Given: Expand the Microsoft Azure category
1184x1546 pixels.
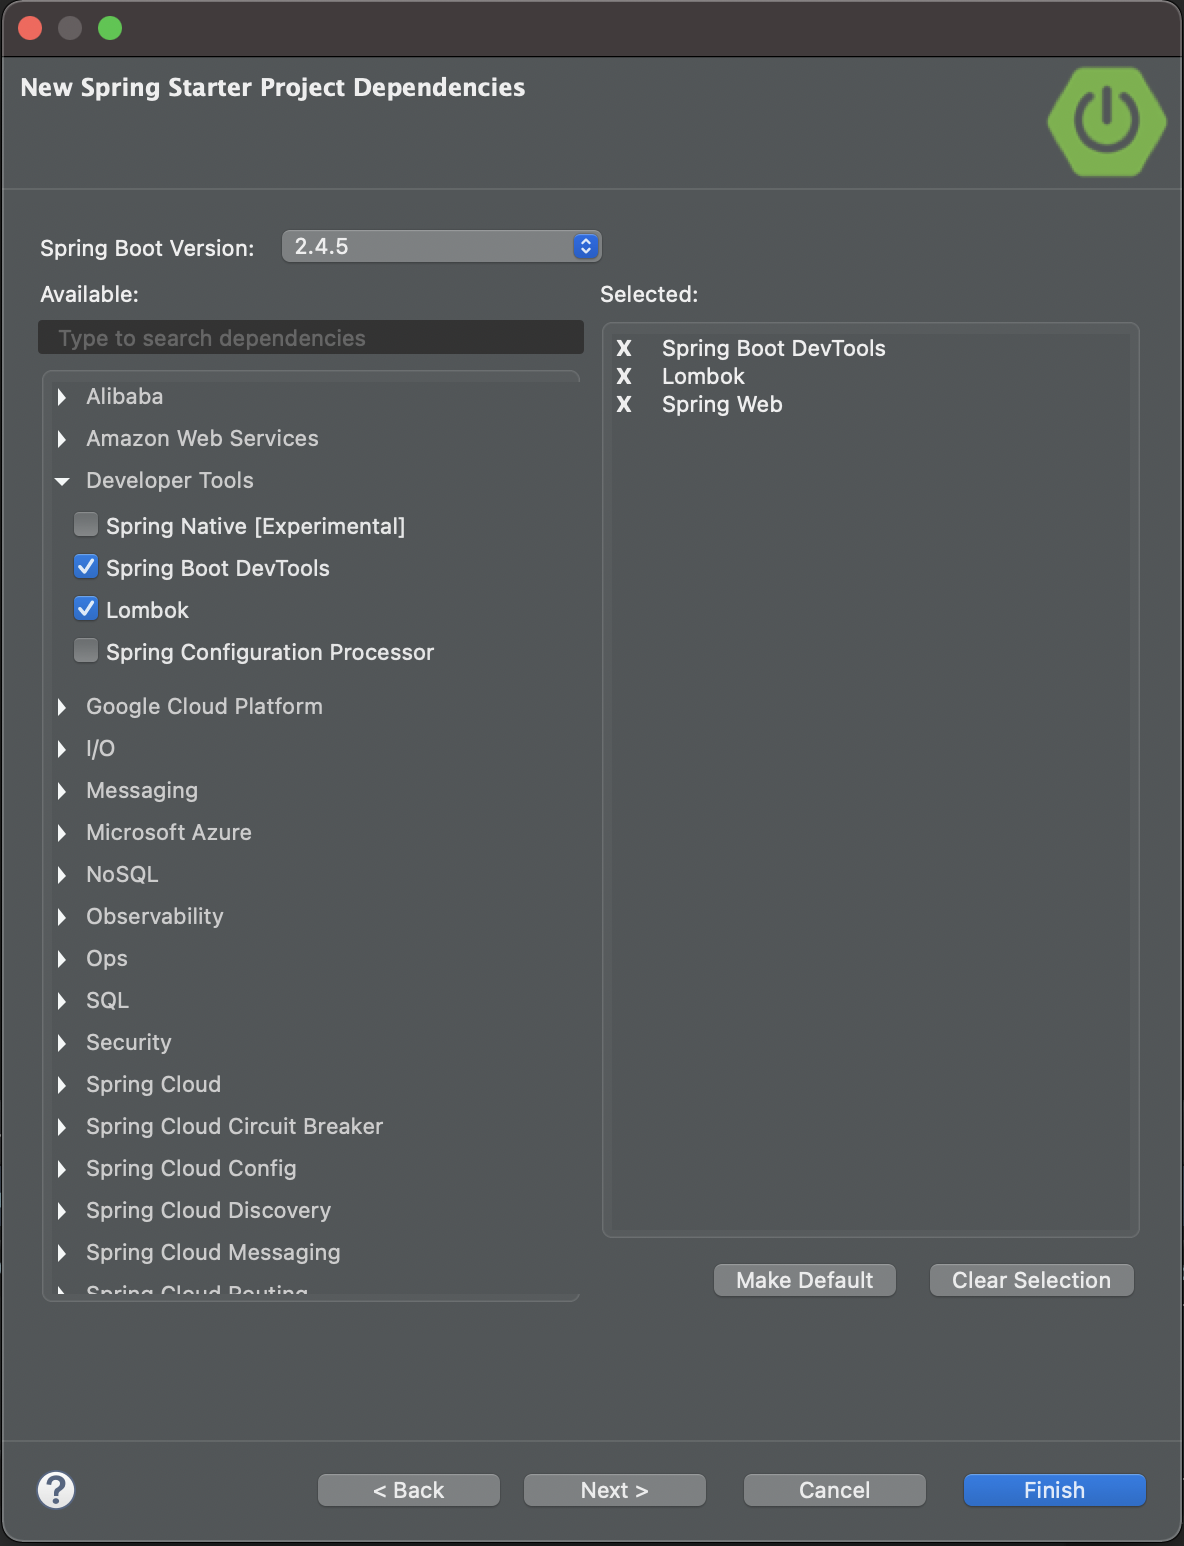Looking at the screenshot, I should 62,833.
